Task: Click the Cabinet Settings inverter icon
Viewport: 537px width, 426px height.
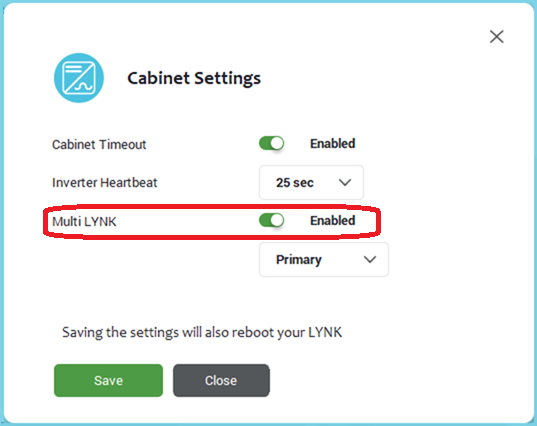Action: [79, 78]
